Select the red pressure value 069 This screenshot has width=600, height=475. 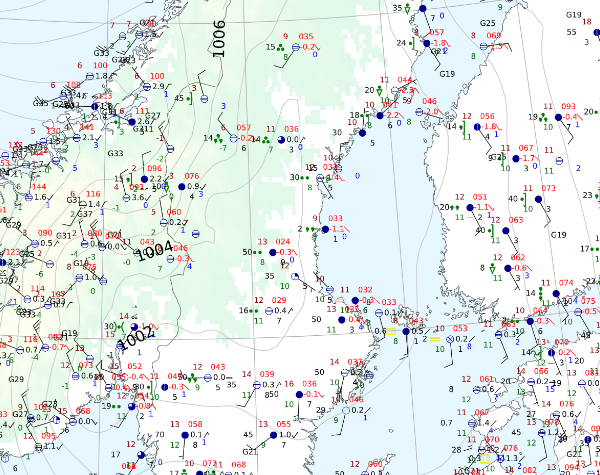(494, 36)
